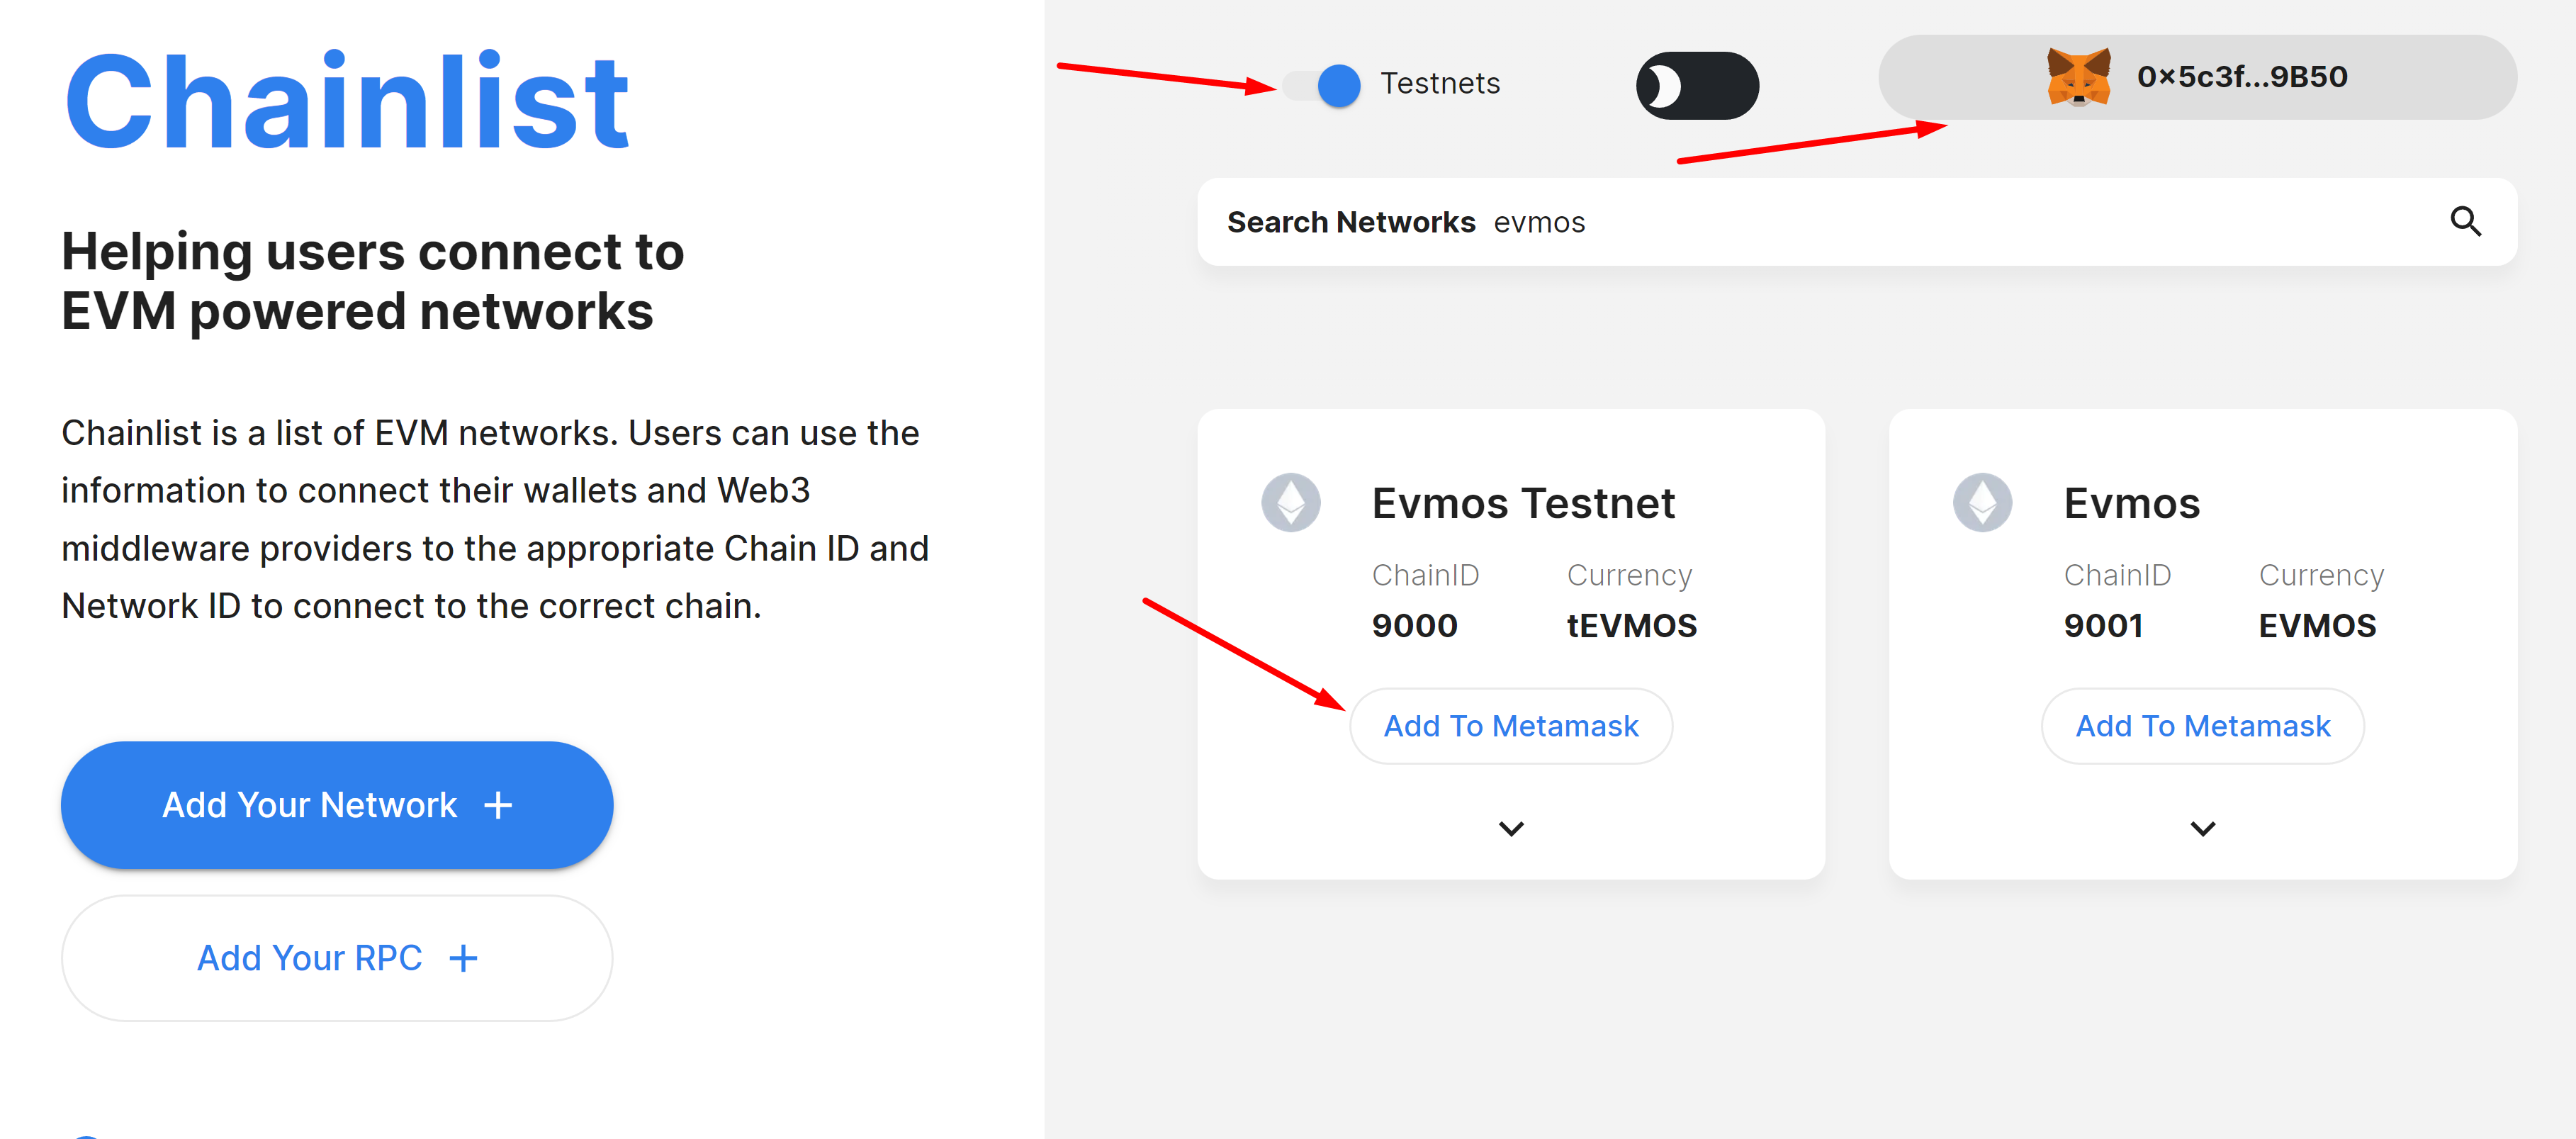Expand the Evmos Testnet card details

pos(1511,828)
